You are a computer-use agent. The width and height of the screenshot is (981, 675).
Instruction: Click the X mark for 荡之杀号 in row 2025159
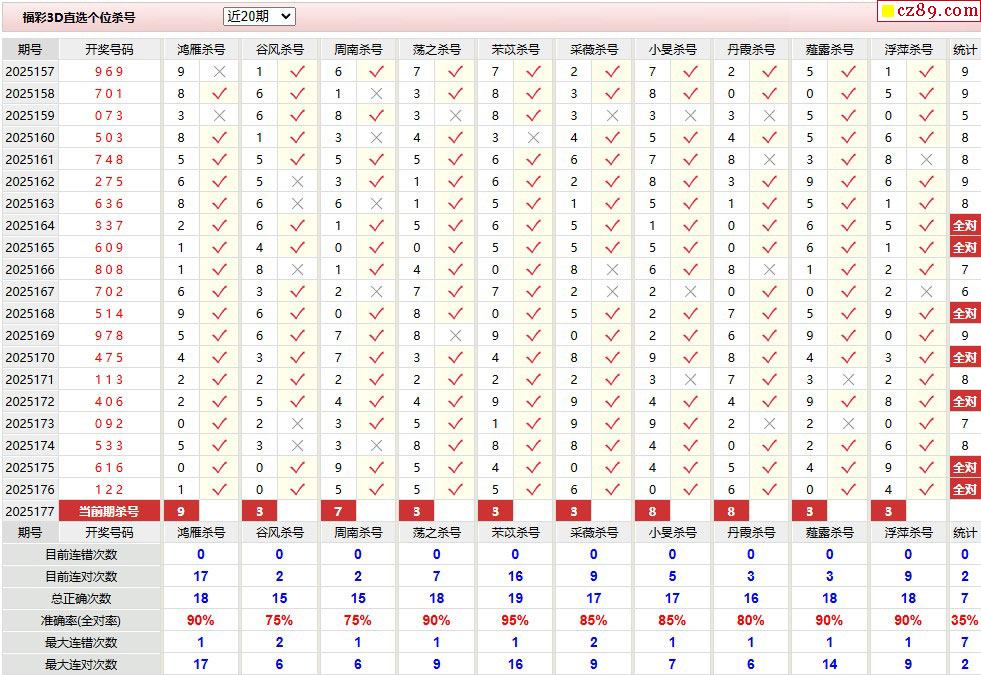[x=455, y=116]
